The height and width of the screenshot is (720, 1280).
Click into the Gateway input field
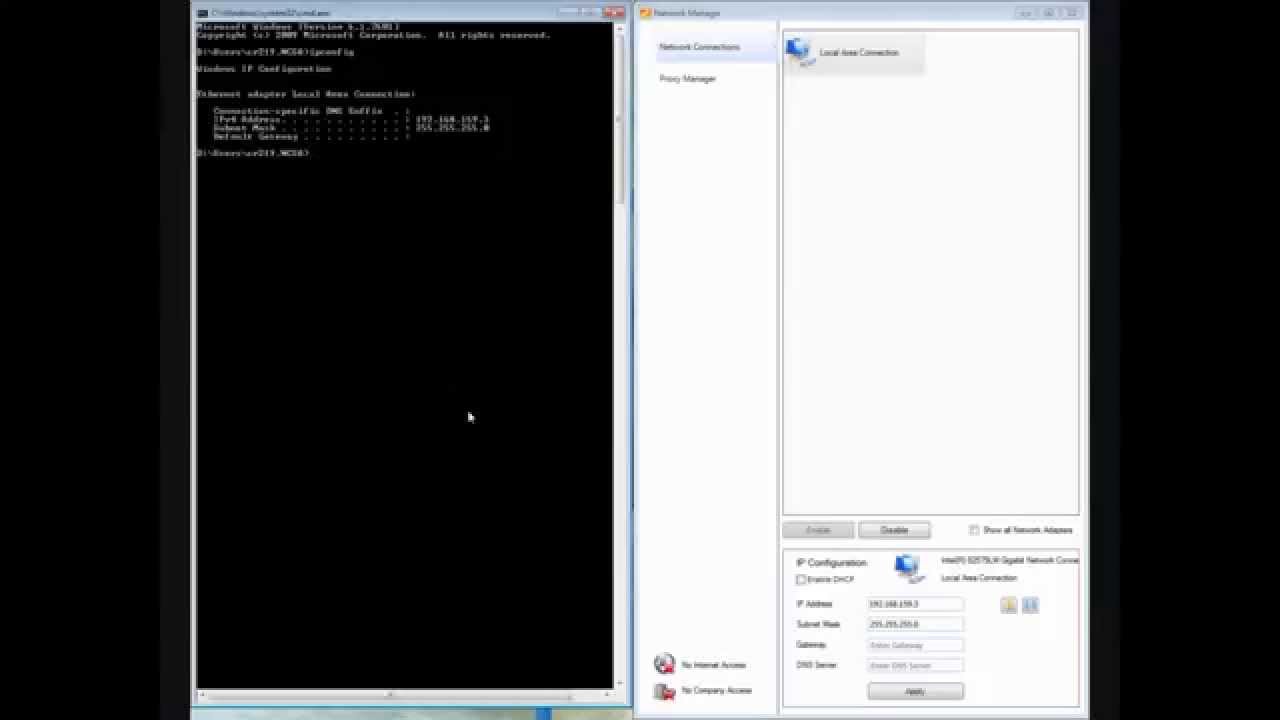(x=915, y=645)
